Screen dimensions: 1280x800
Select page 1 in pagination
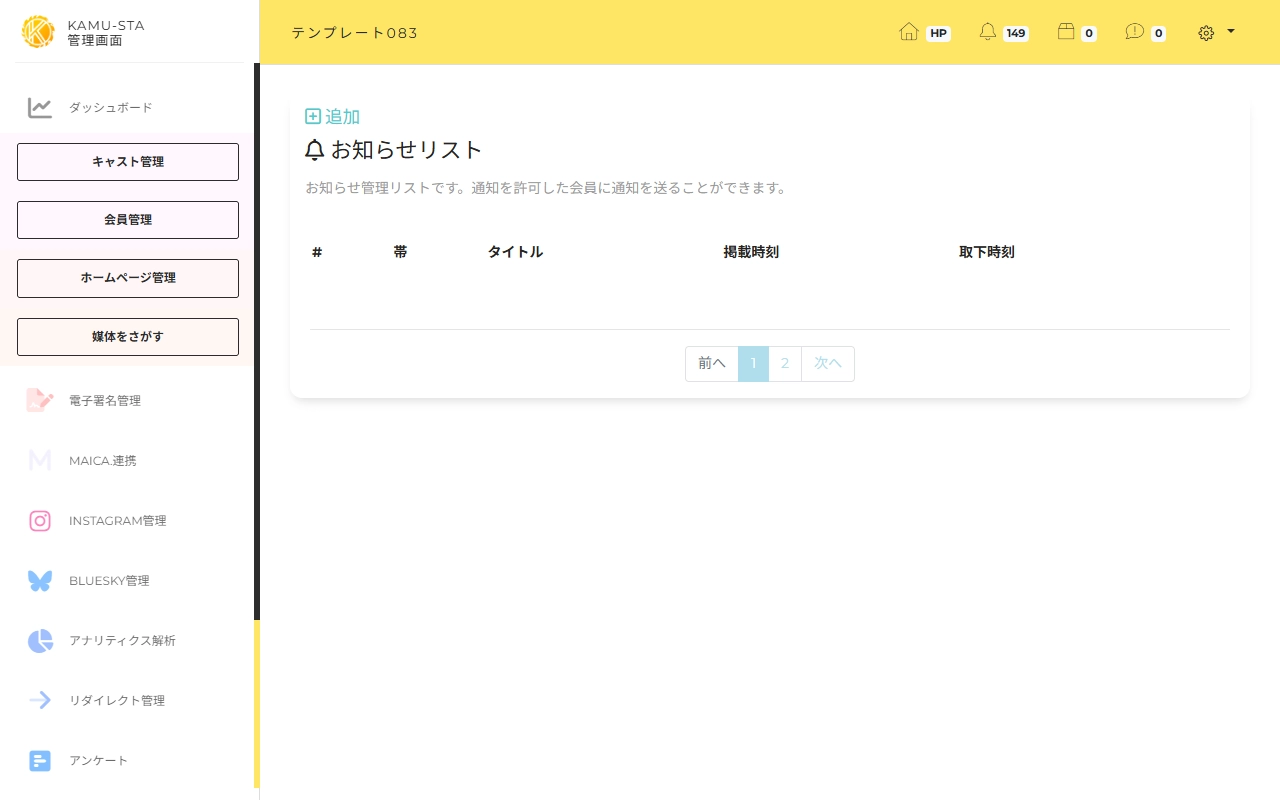753,364
